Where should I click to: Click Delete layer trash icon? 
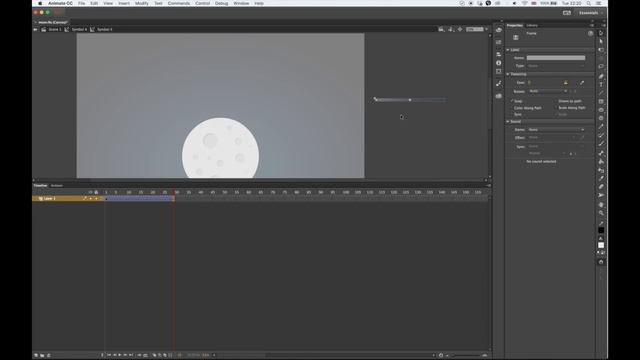pos(49,355)
